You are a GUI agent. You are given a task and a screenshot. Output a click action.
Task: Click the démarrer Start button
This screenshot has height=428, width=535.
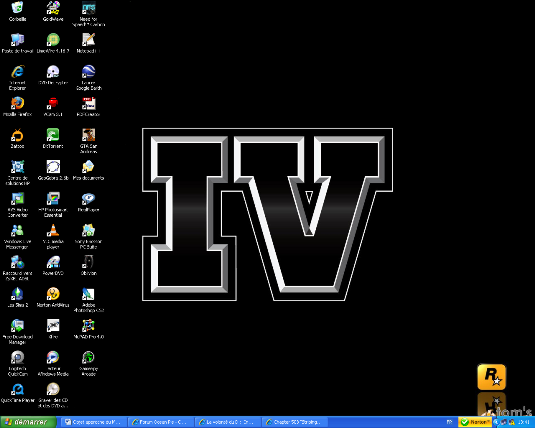click(x=28, y=422)
